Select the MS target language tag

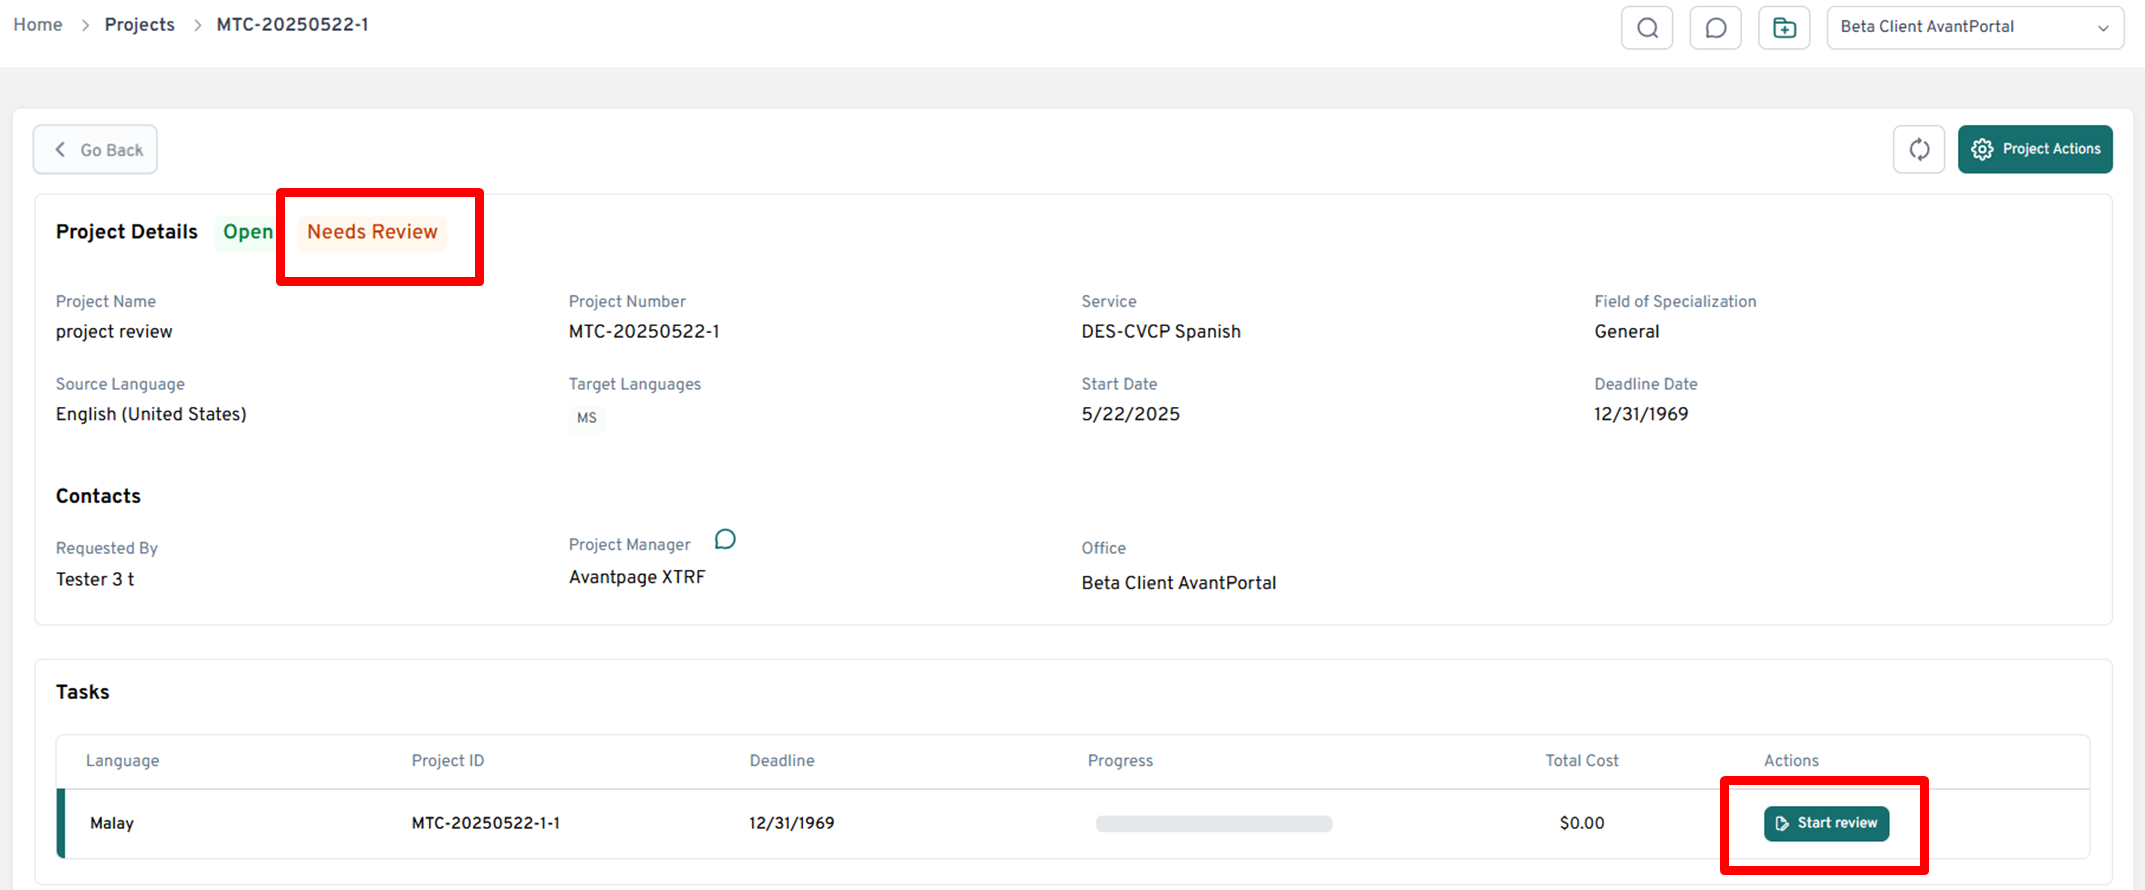click(587, 418)
